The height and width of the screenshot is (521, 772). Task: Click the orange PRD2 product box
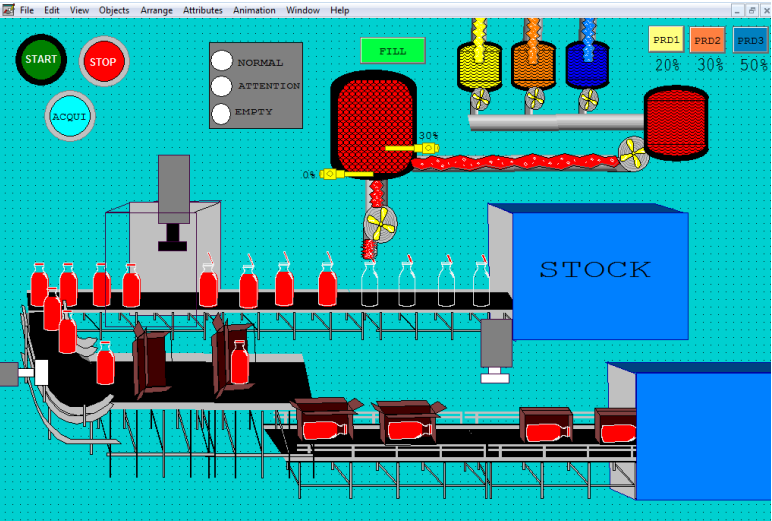click(x=708, y=41)
